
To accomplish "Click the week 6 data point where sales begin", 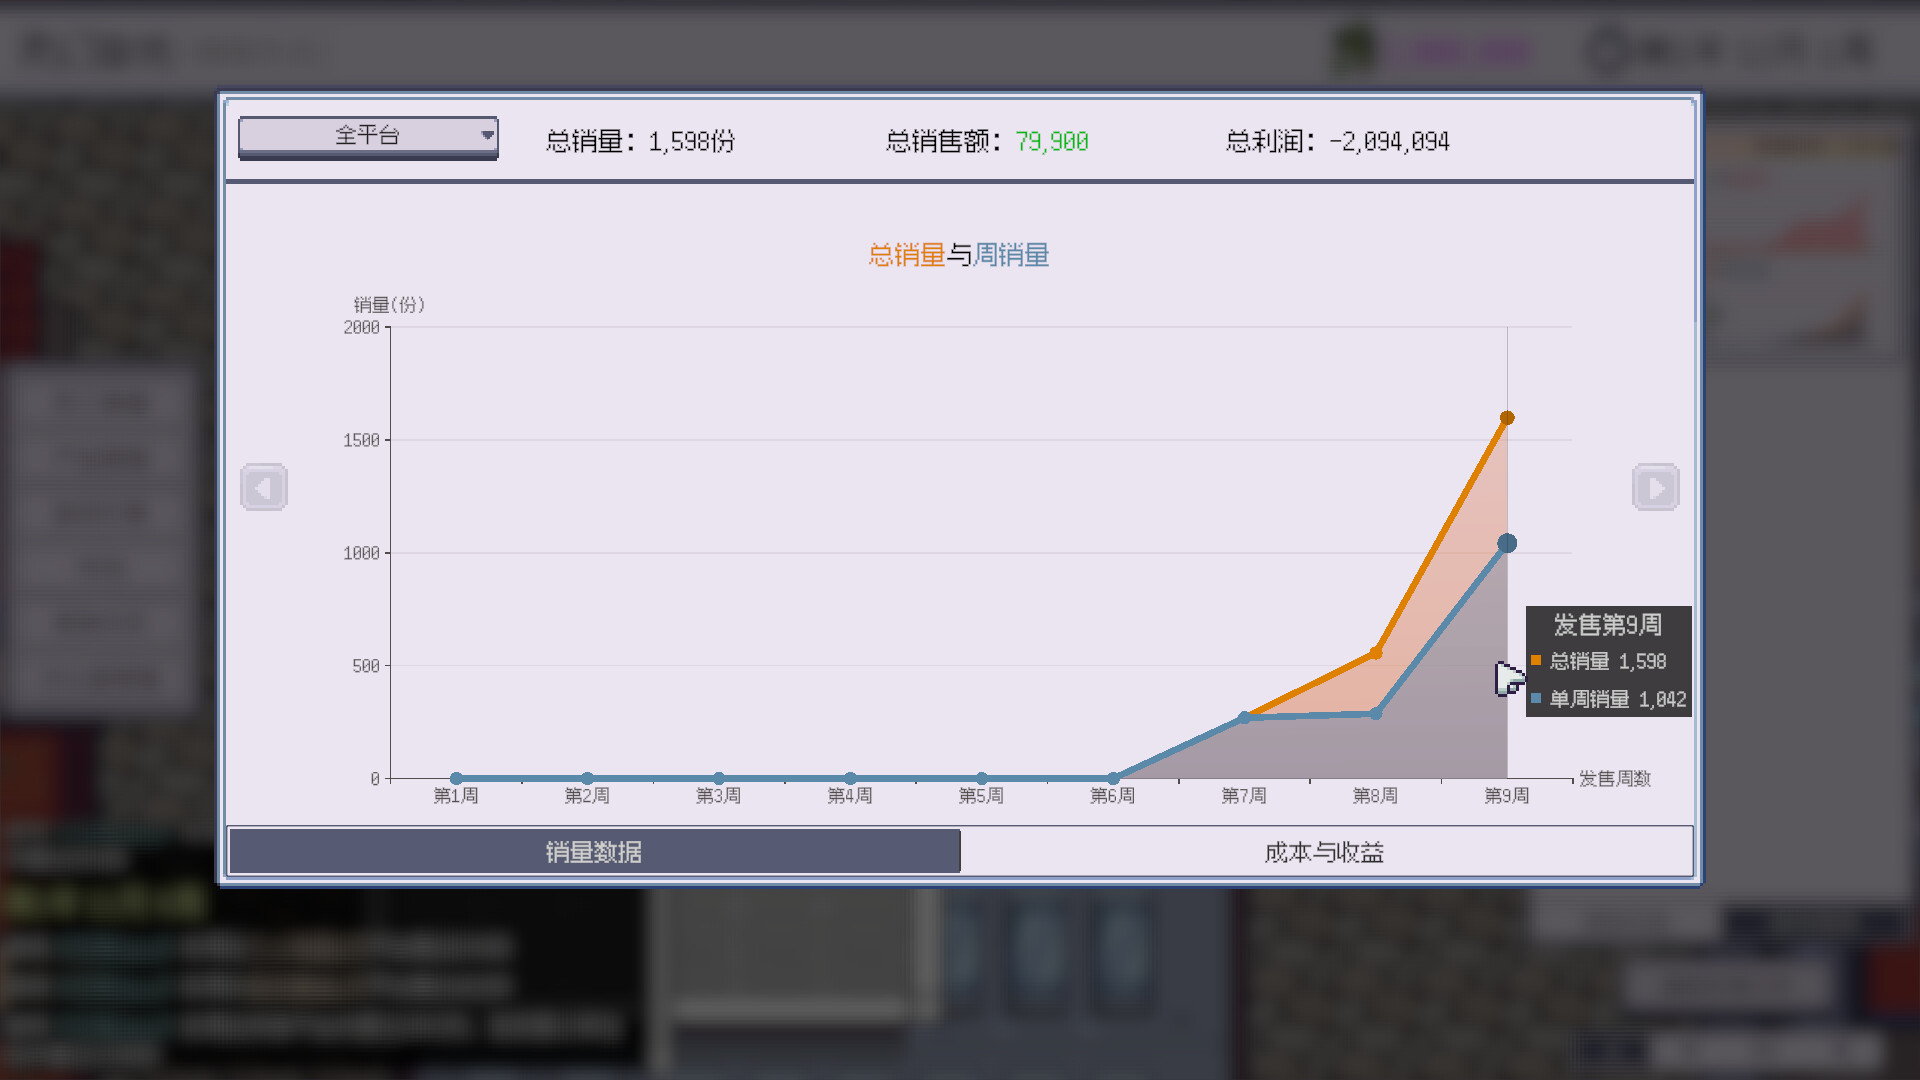I will pos(1112,778).
